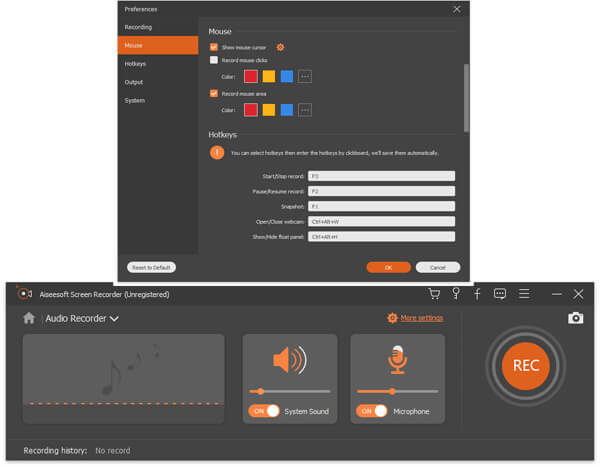Uncheck Show mouse cursor checkbox

pyautogui.click(x=214, y=47)
